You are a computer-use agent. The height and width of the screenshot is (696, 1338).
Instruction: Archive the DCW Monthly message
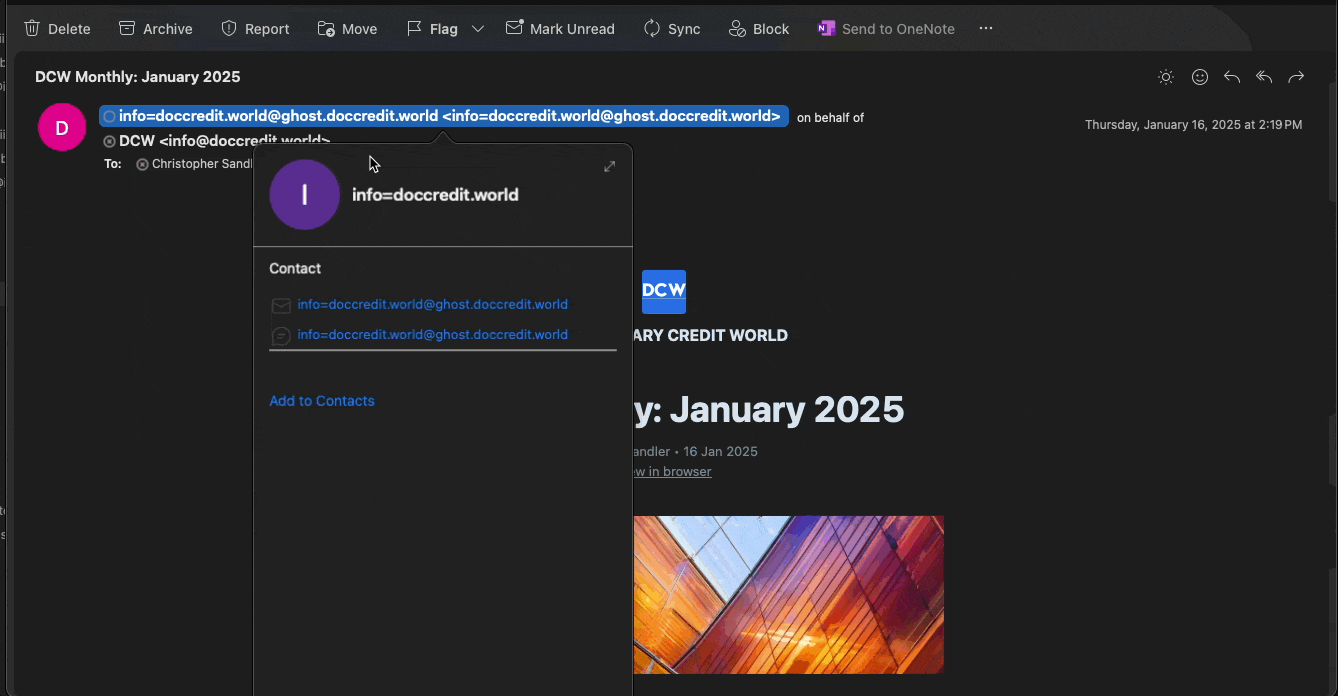[x=155, y=29]
